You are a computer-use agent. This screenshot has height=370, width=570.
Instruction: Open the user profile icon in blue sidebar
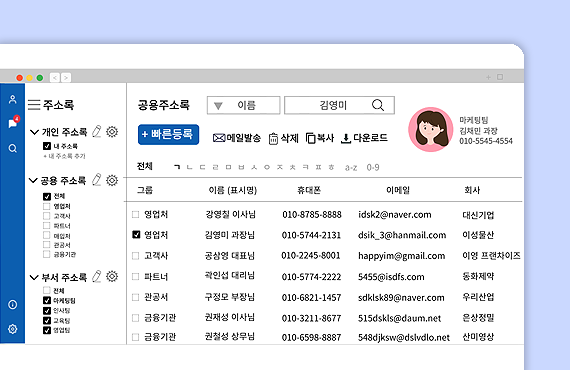[13, 99]
